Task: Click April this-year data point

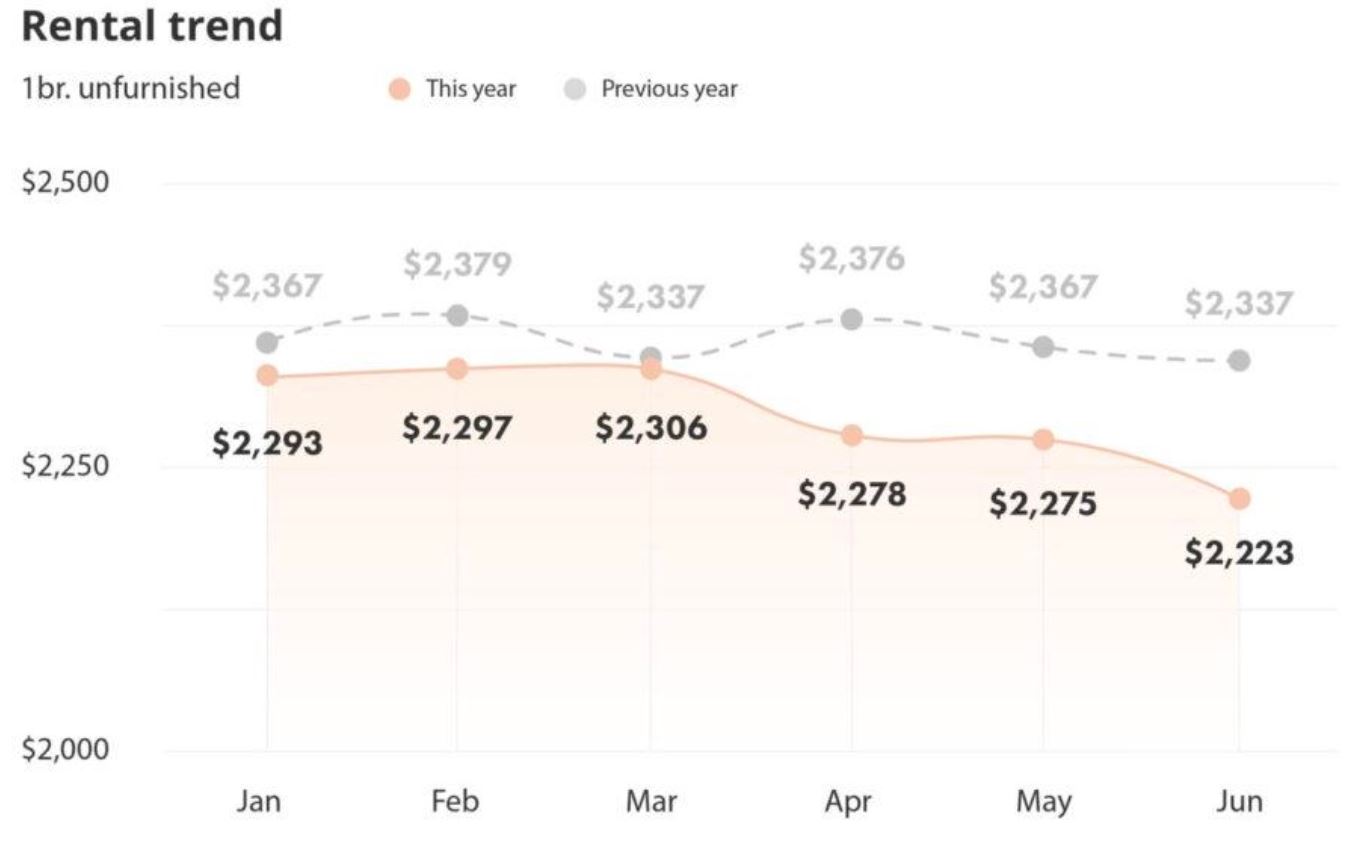Action: (x=852, y=436)
